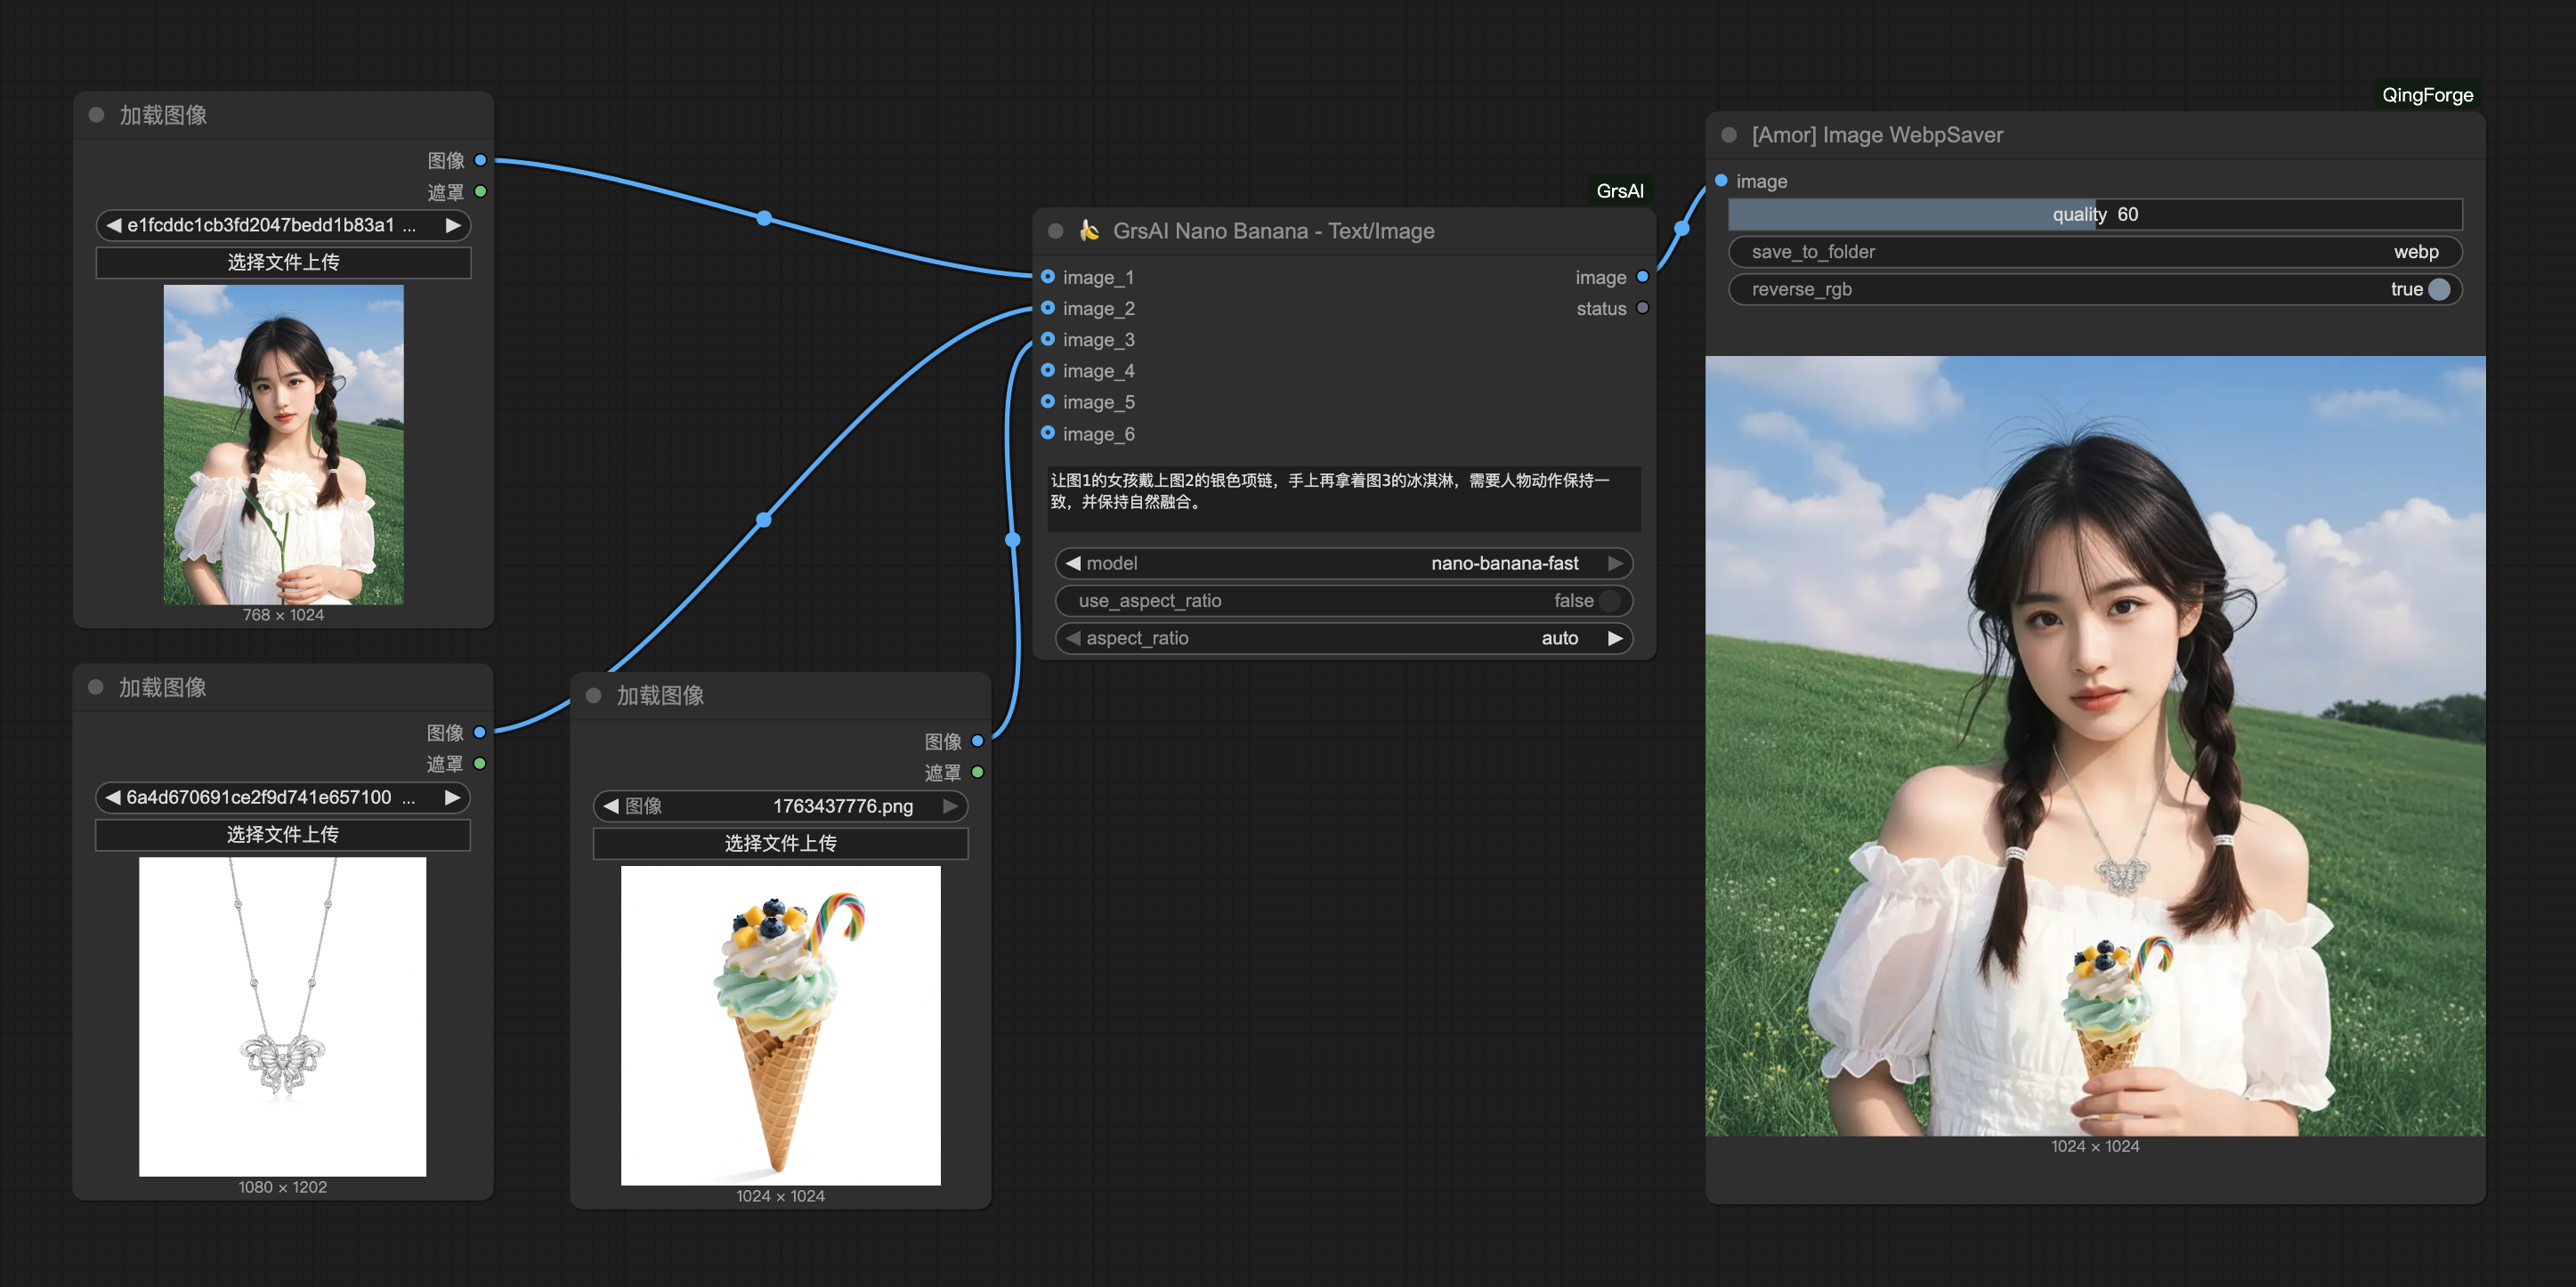Click next arrow on aspect_ratio selector
The height and width of the screenshot is (1287, 2576).
(1614, 638)
